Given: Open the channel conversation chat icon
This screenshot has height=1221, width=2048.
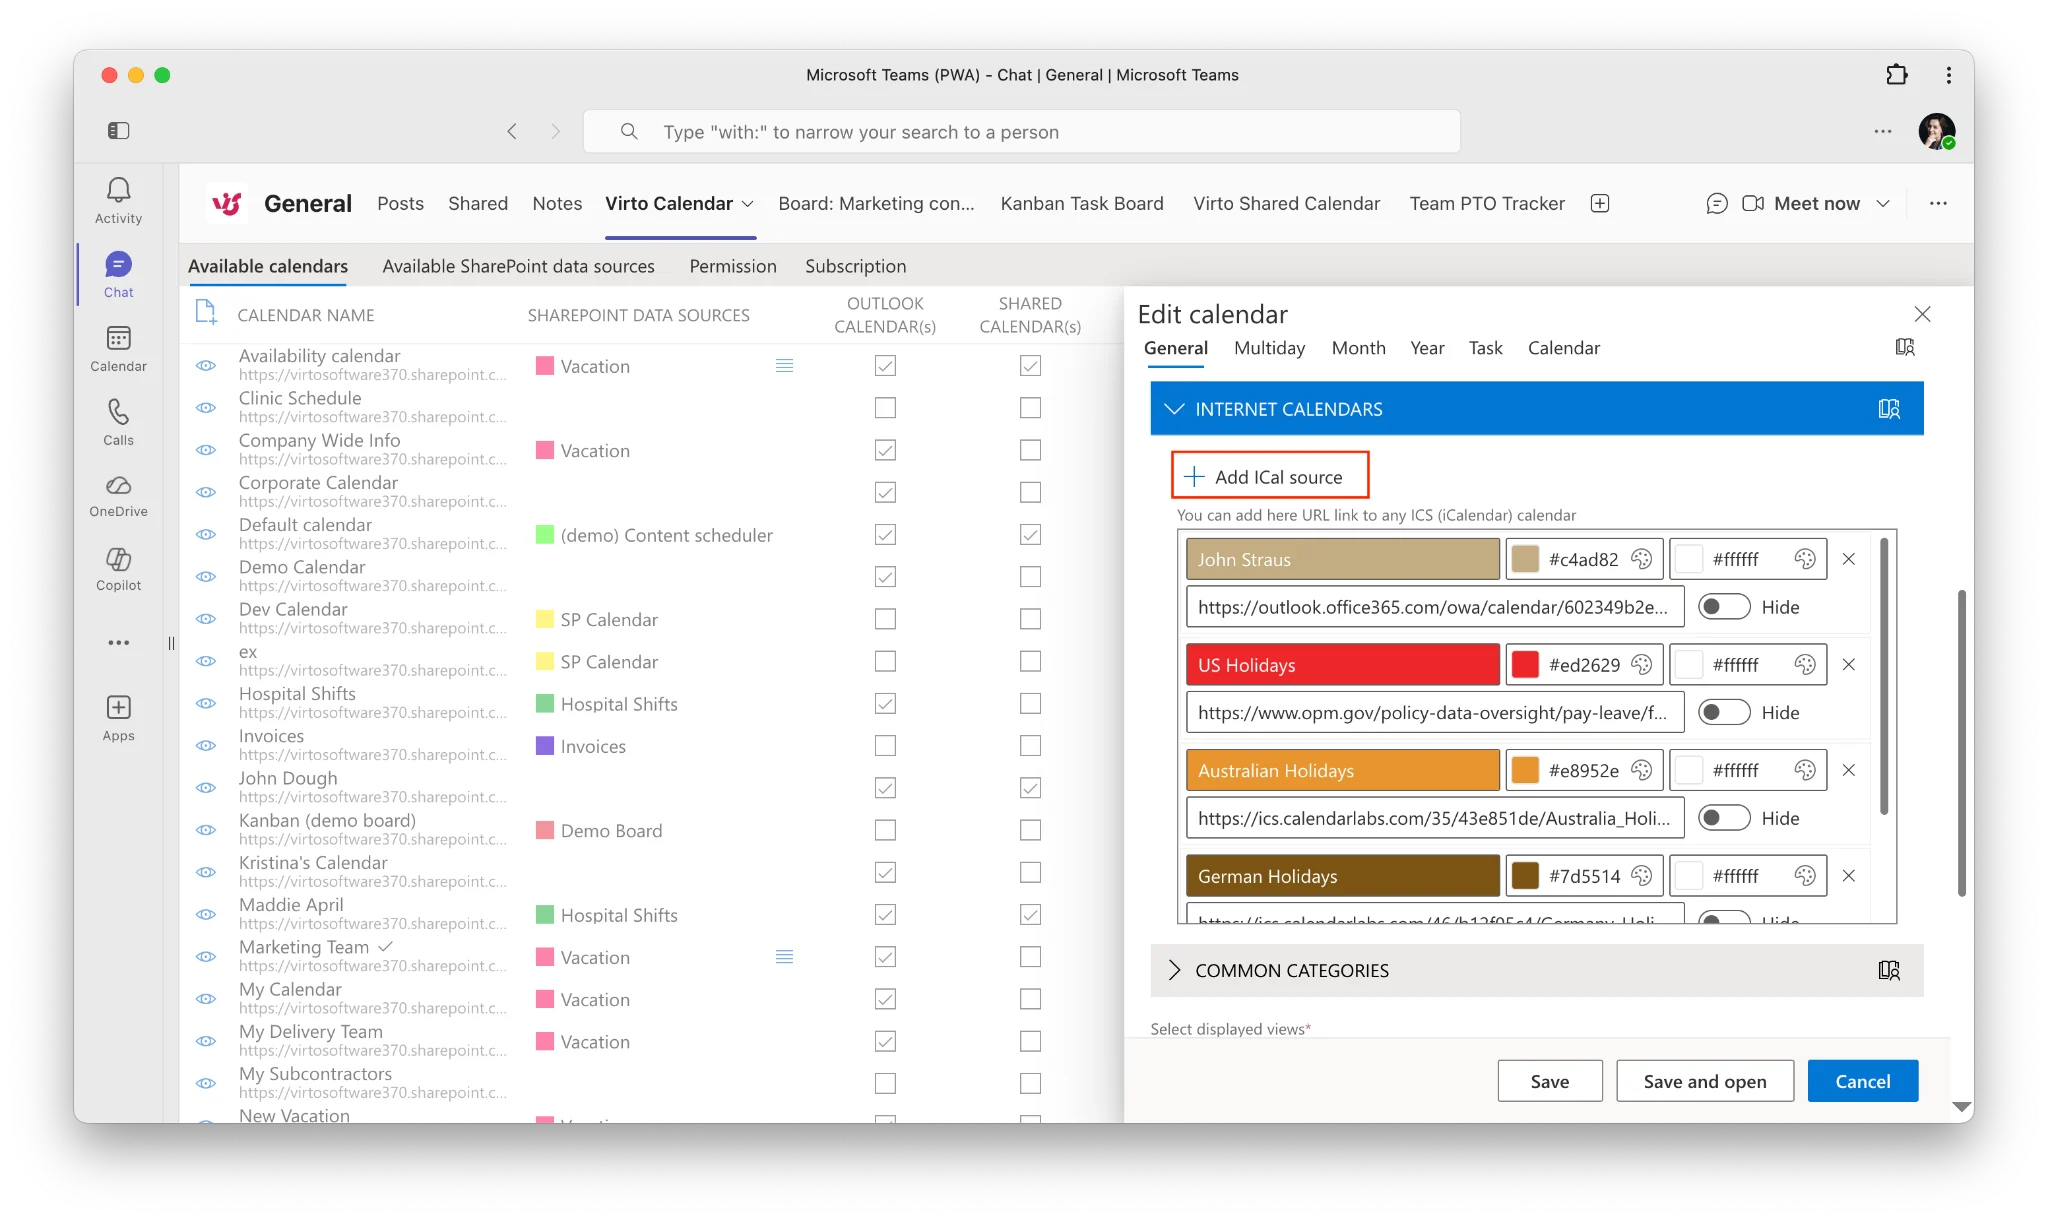Looking at the screenshot, I should [x=1717, y=204].
